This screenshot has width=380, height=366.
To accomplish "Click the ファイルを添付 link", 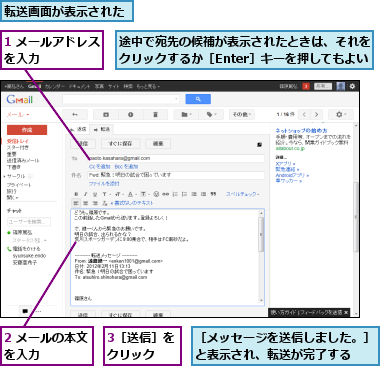I will pyautogui.click(x=104, y=184).
